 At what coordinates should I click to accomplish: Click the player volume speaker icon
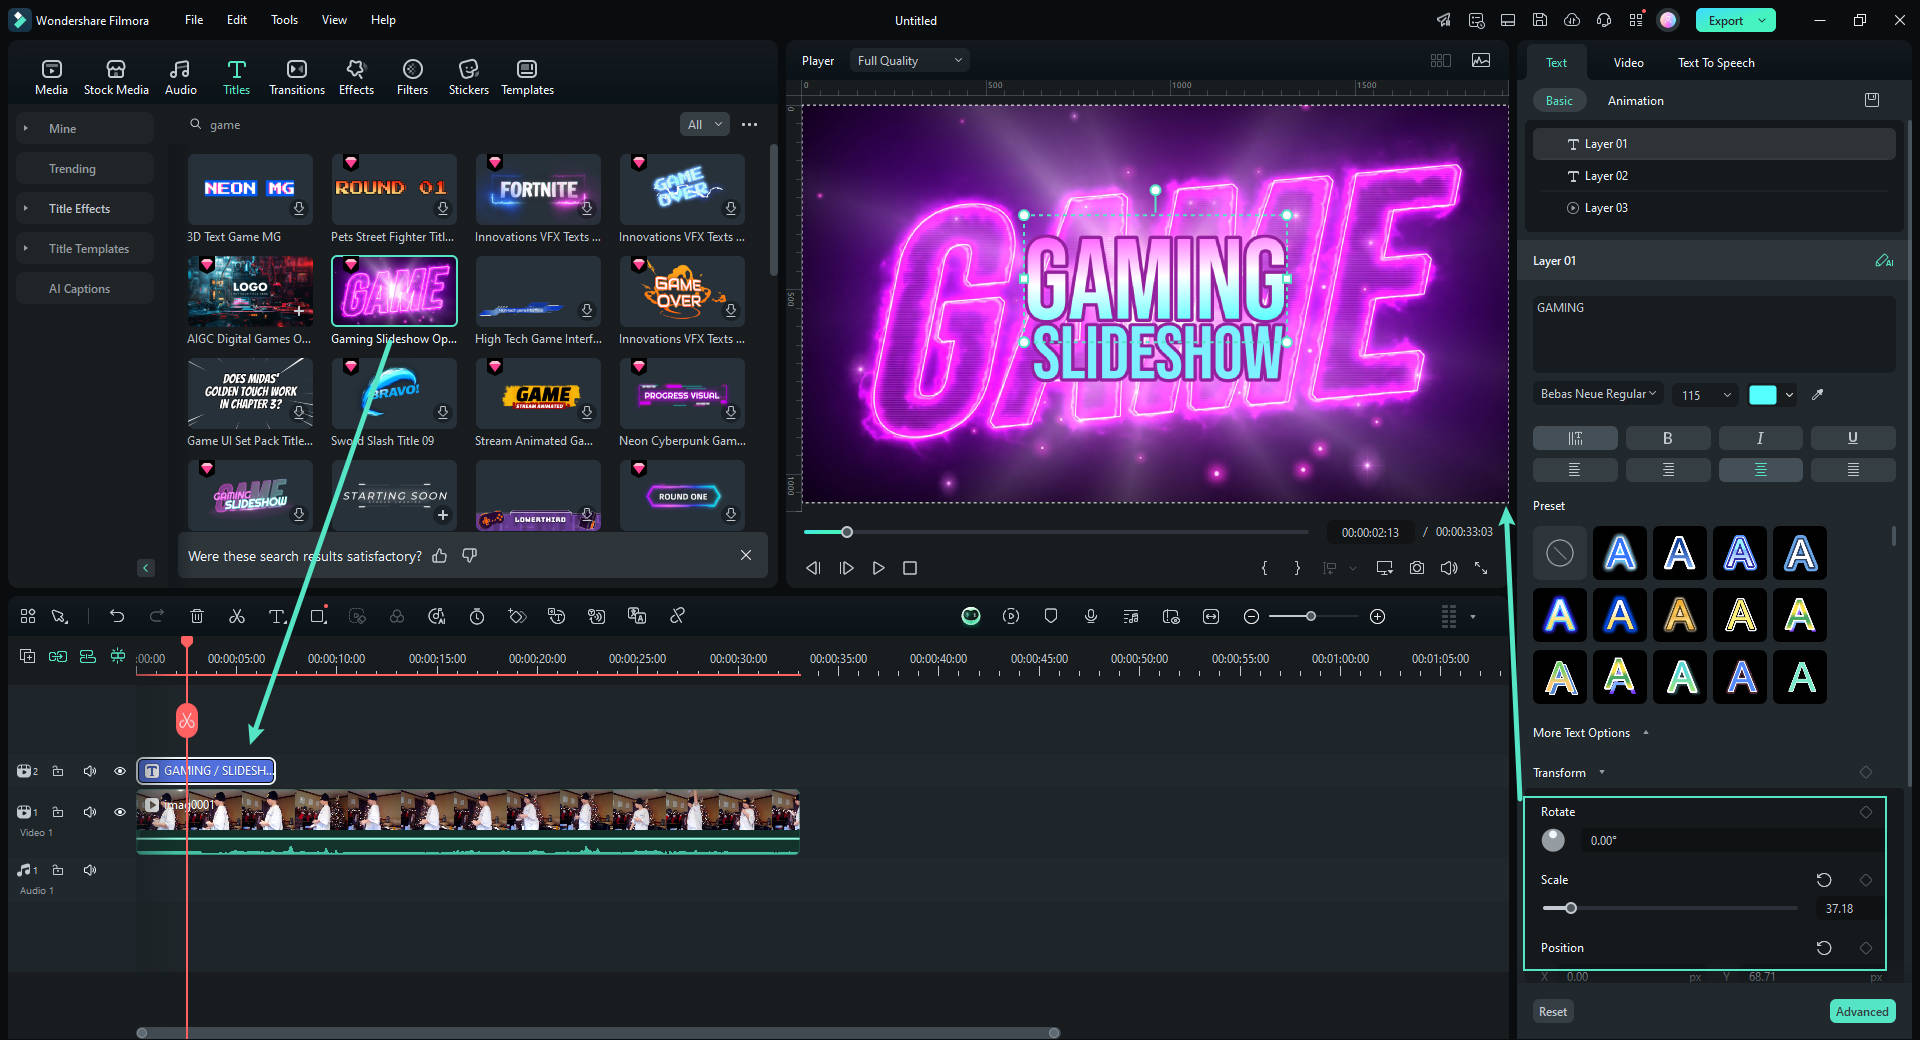tap(1449, 568)
